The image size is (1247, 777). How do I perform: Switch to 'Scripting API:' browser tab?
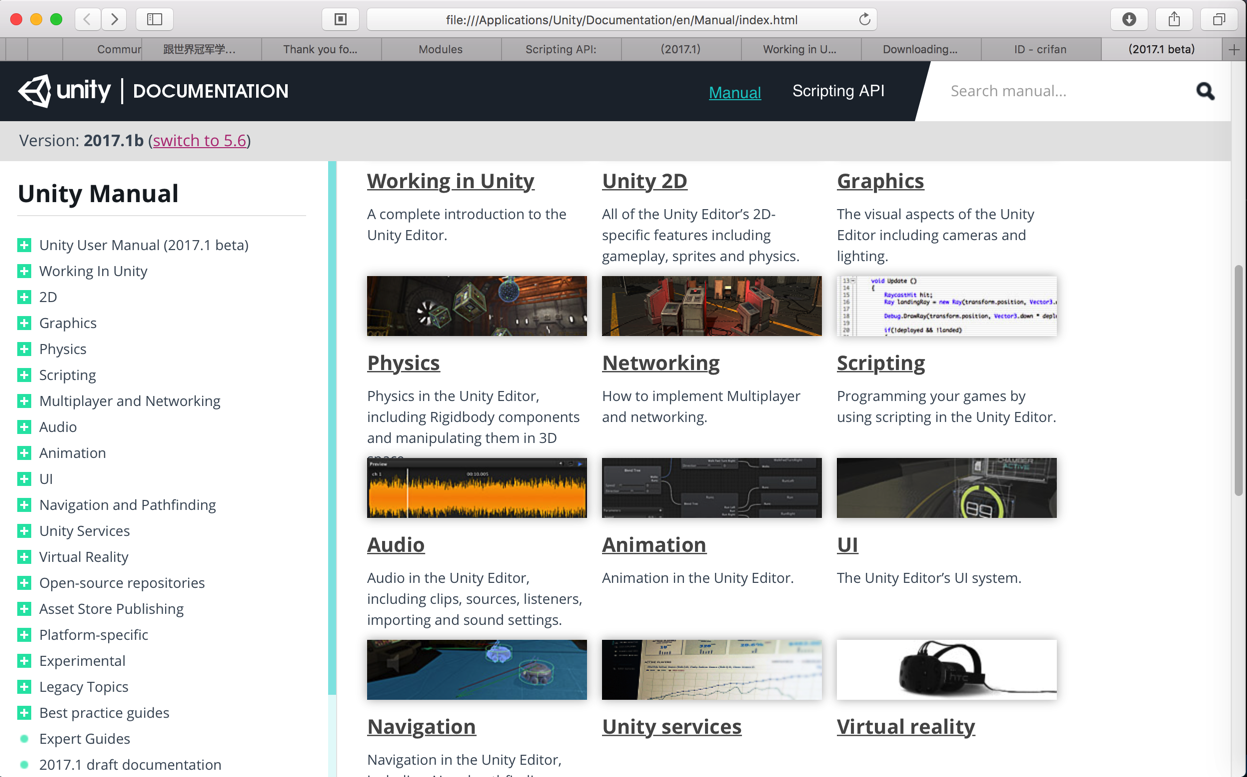pos(561,49)
